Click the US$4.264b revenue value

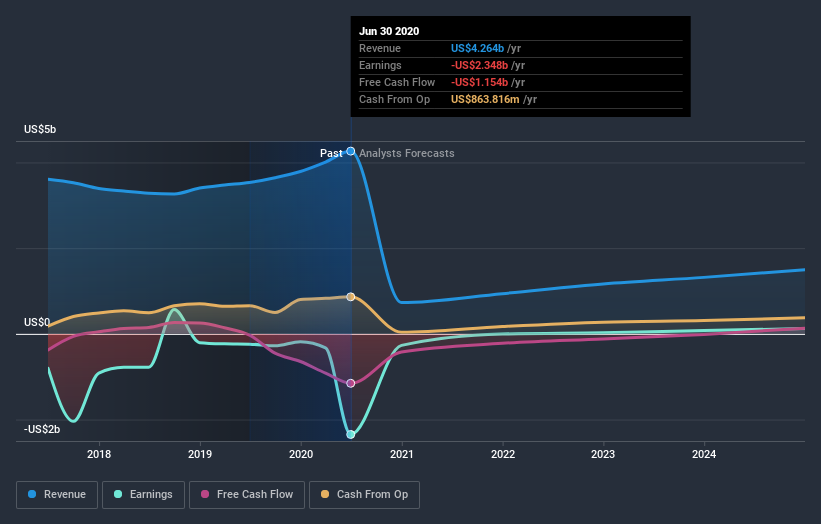point(477,48)
